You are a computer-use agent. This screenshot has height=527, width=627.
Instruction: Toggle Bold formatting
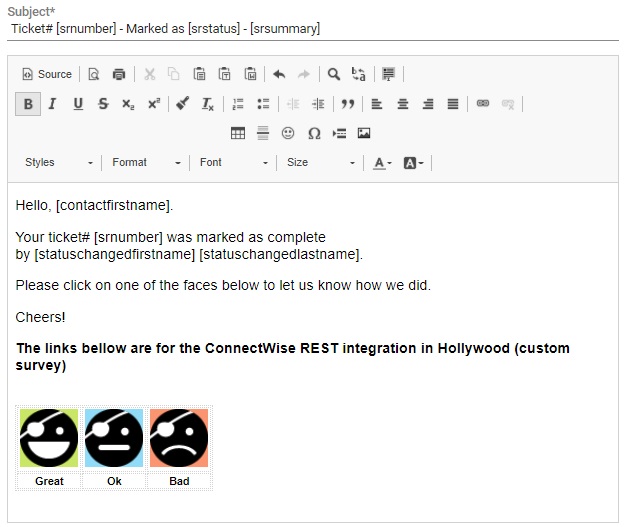click(x=28, y=104)
